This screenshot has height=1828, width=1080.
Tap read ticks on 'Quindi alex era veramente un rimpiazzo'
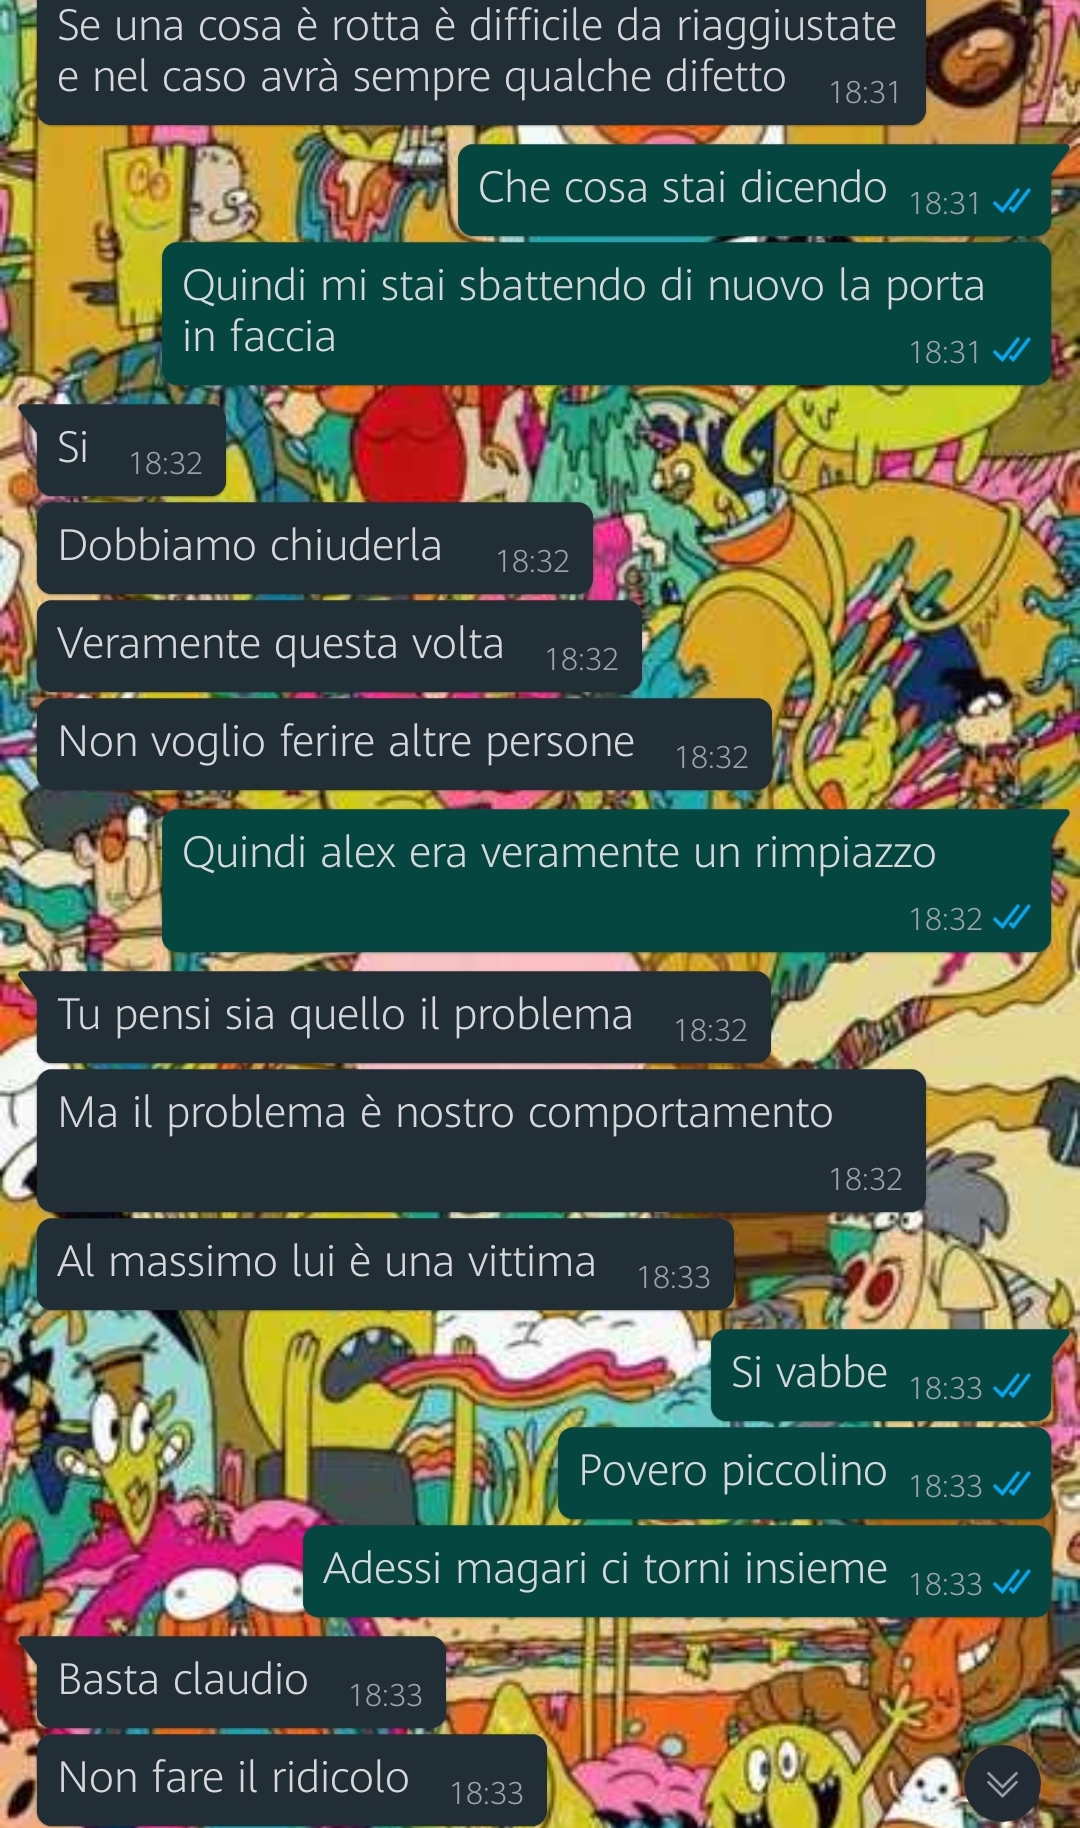pos(1011,918)
